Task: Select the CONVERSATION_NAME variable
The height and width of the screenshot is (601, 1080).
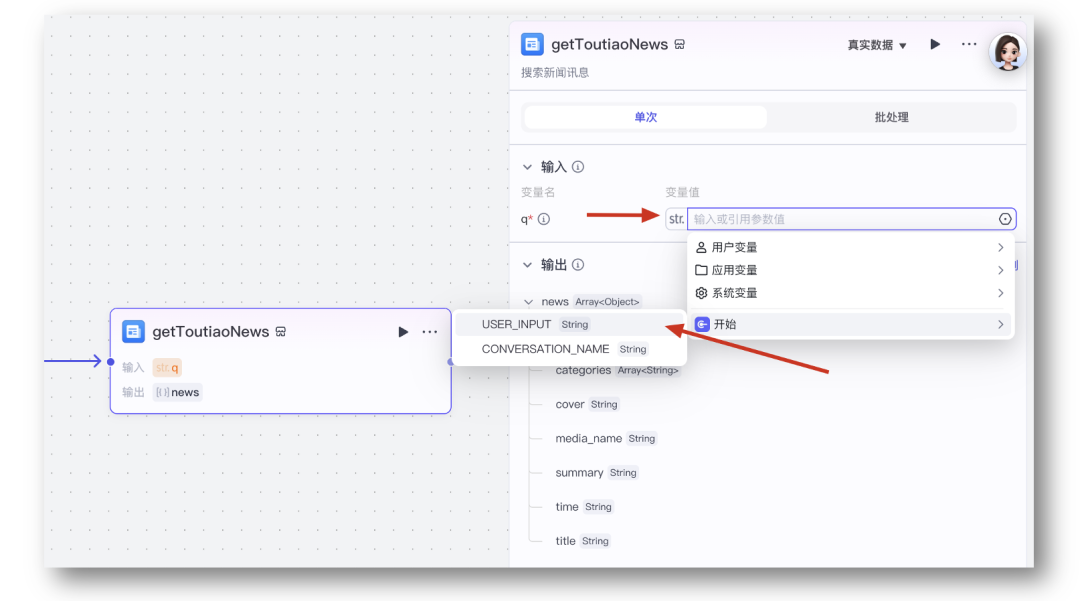Action: (x=569, y=349)
